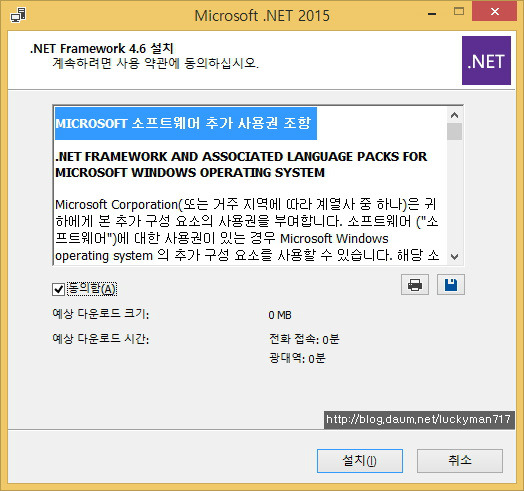Click the 0 MB download size value

click(280, 315)
